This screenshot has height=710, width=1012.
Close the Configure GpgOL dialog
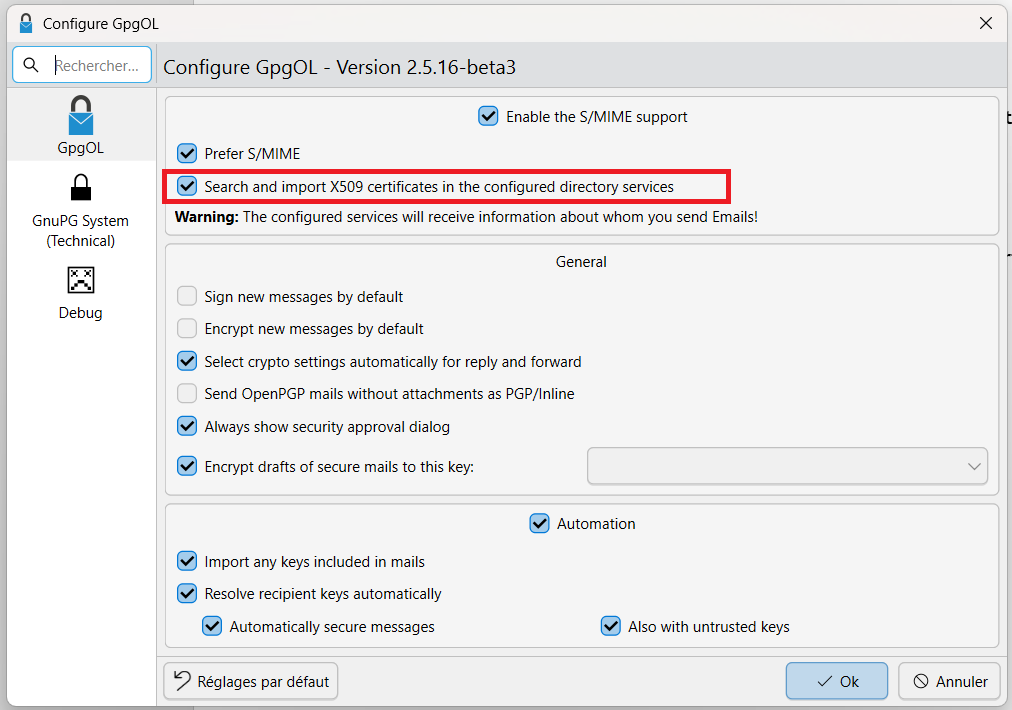pos(986,23)
